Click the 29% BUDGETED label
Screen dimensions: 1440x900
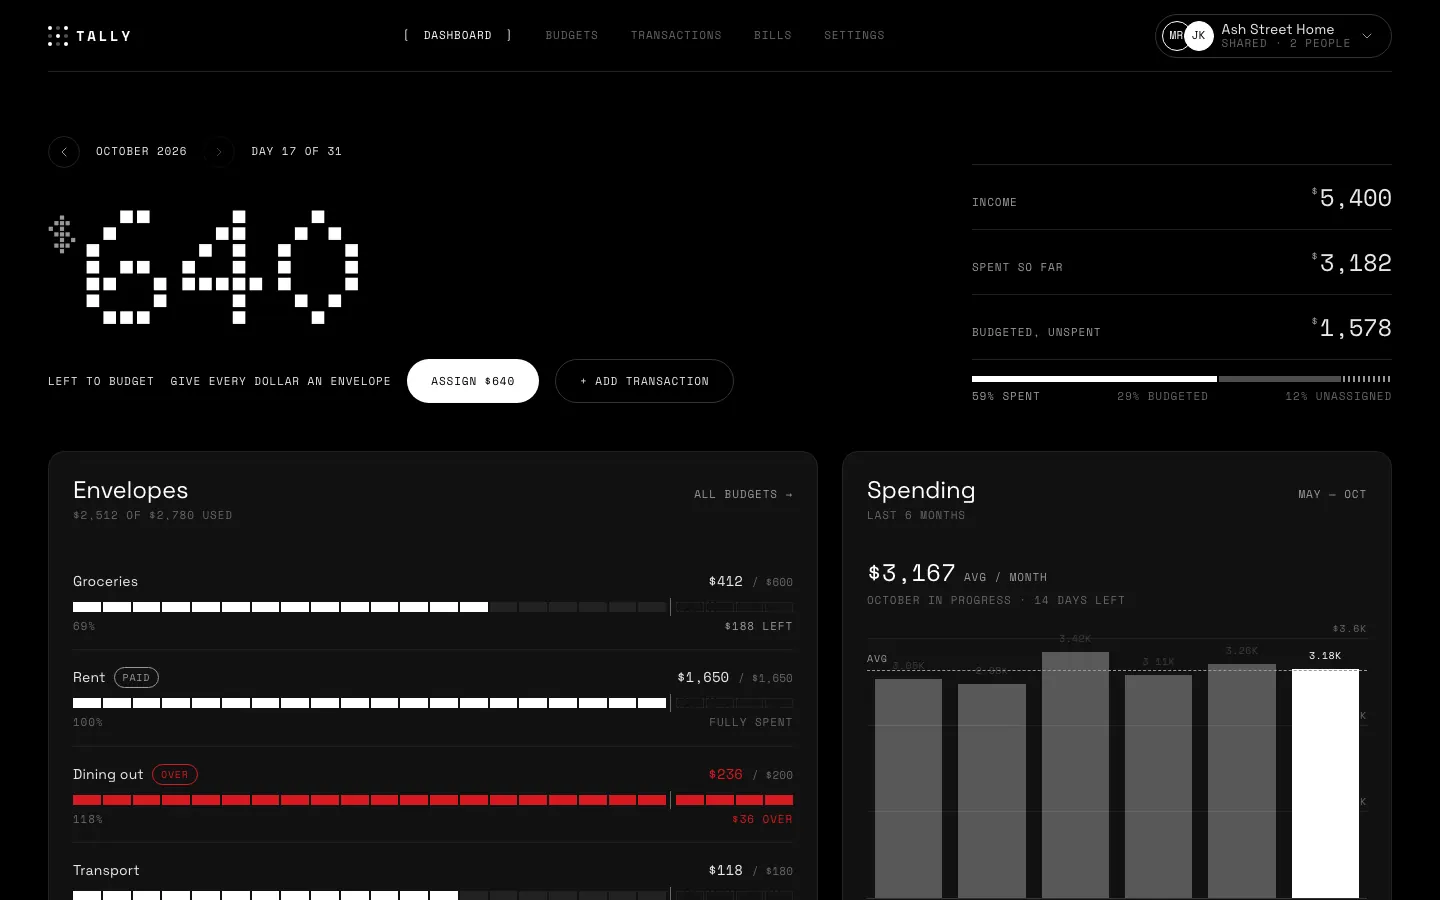coord(1163,397)
